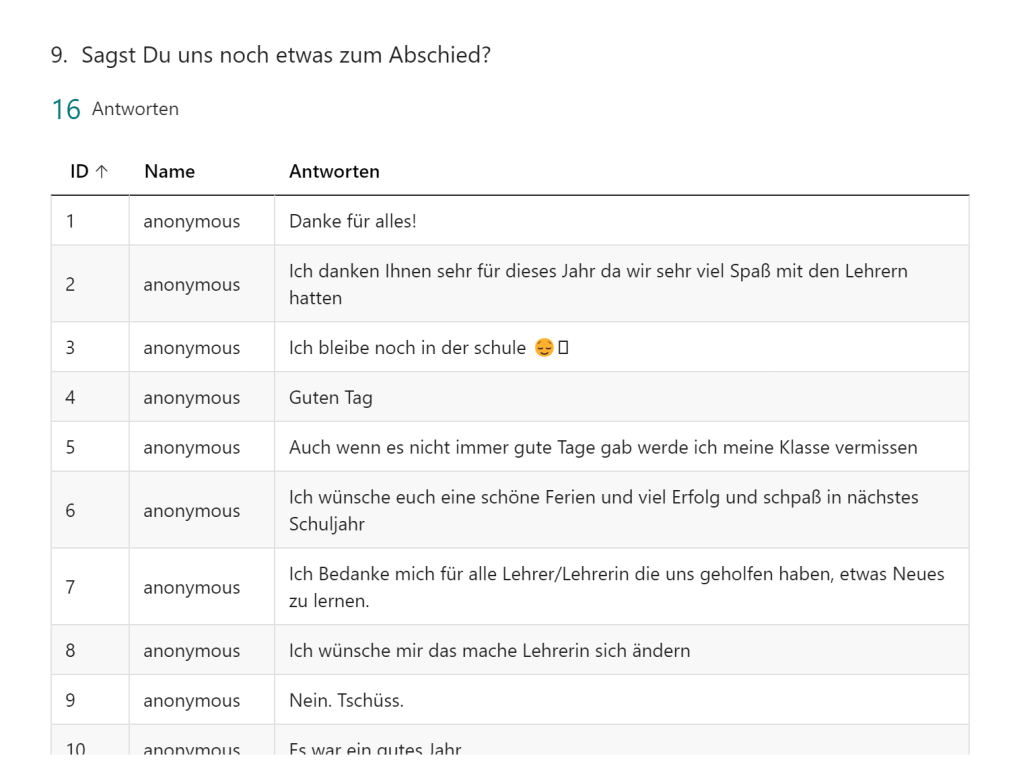Click the 'anonymous' name in row 1
This screenshot has width=1023, height=766.
tap(191, 221)
